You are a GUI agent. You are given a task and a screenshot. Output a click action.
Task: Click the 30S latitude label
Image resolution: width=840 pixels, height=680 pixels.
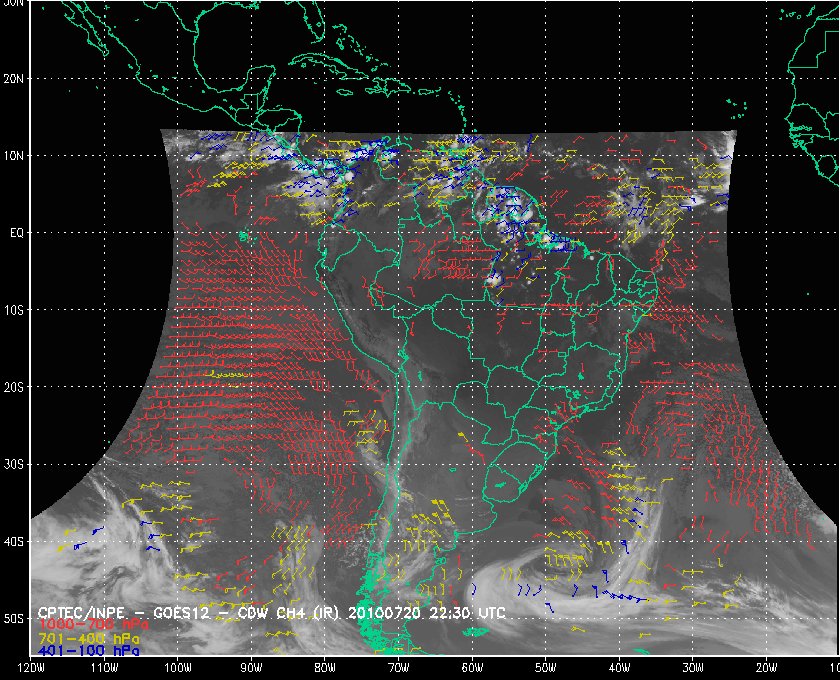pyautogui.click(x=13, y=464)
